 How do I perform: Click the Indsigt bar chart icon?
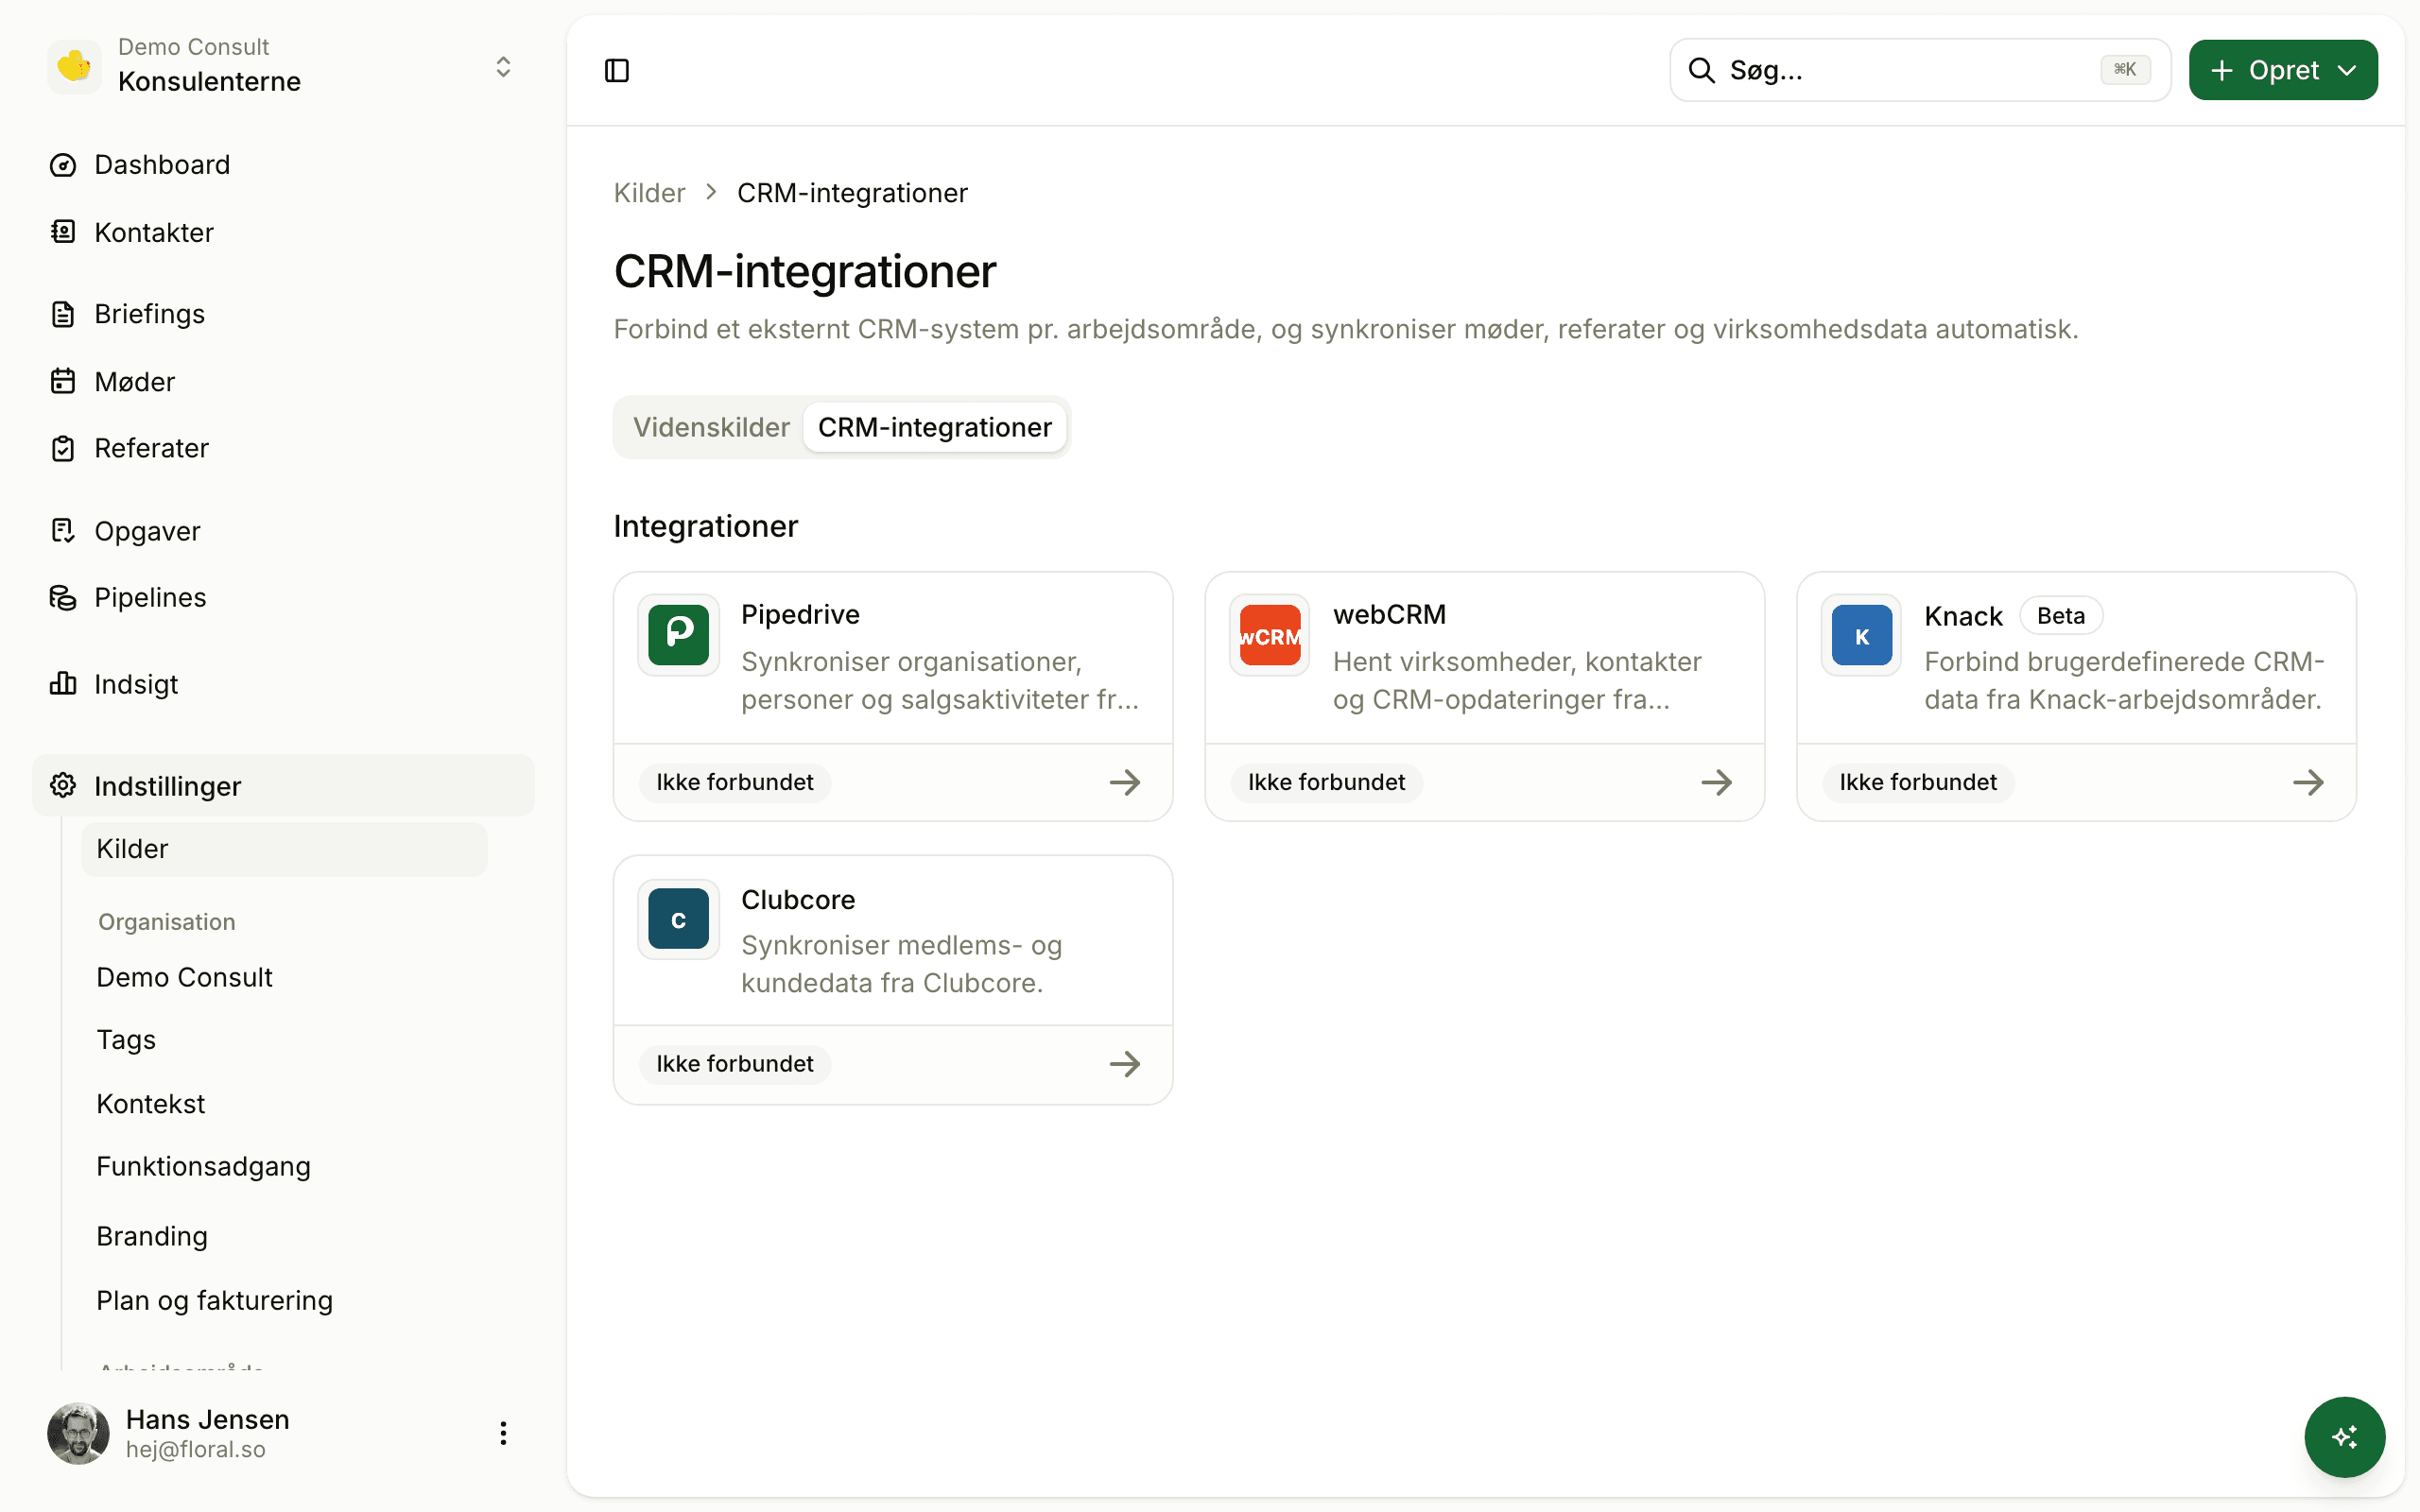pyautogui.click(x=63, y=684)
